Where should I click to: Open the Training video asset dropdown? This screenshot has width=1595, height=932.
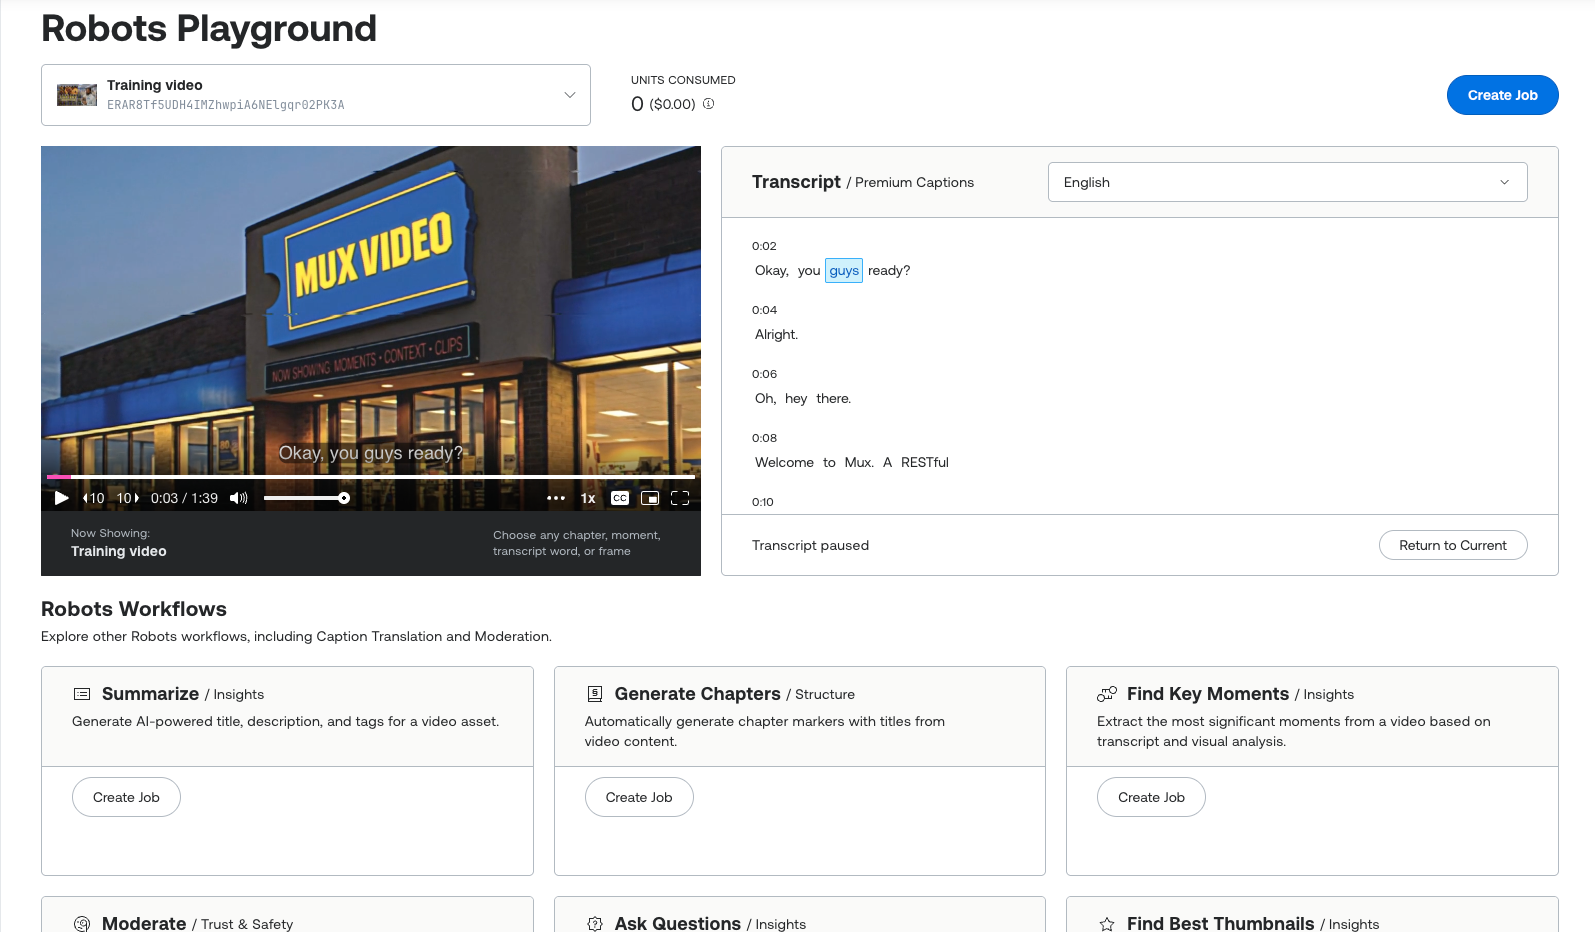tap(316, 95)
